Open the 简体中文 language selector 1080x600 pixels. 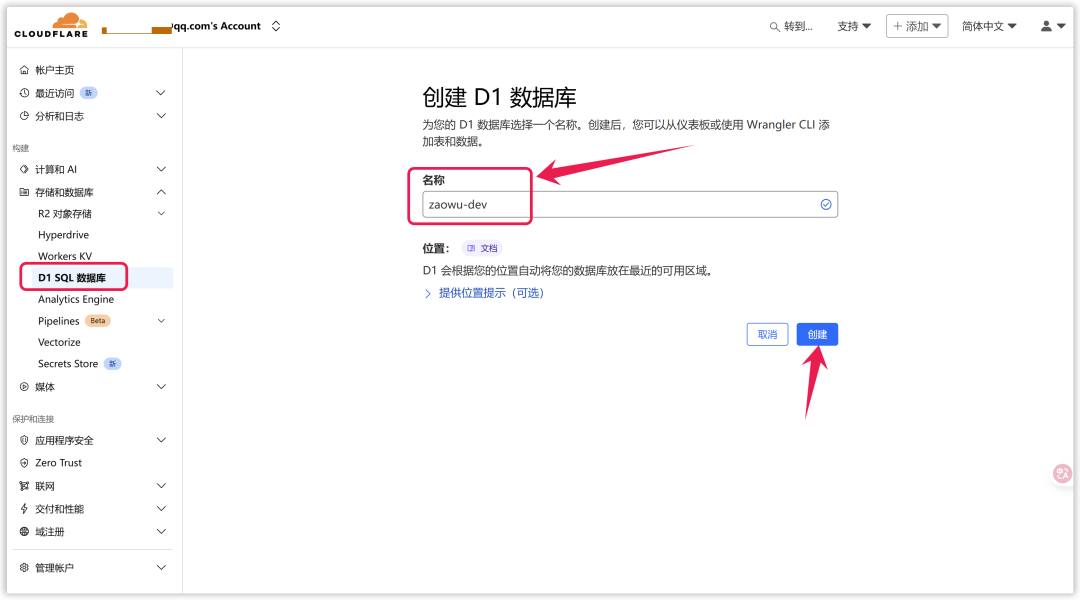coord(989,26)
